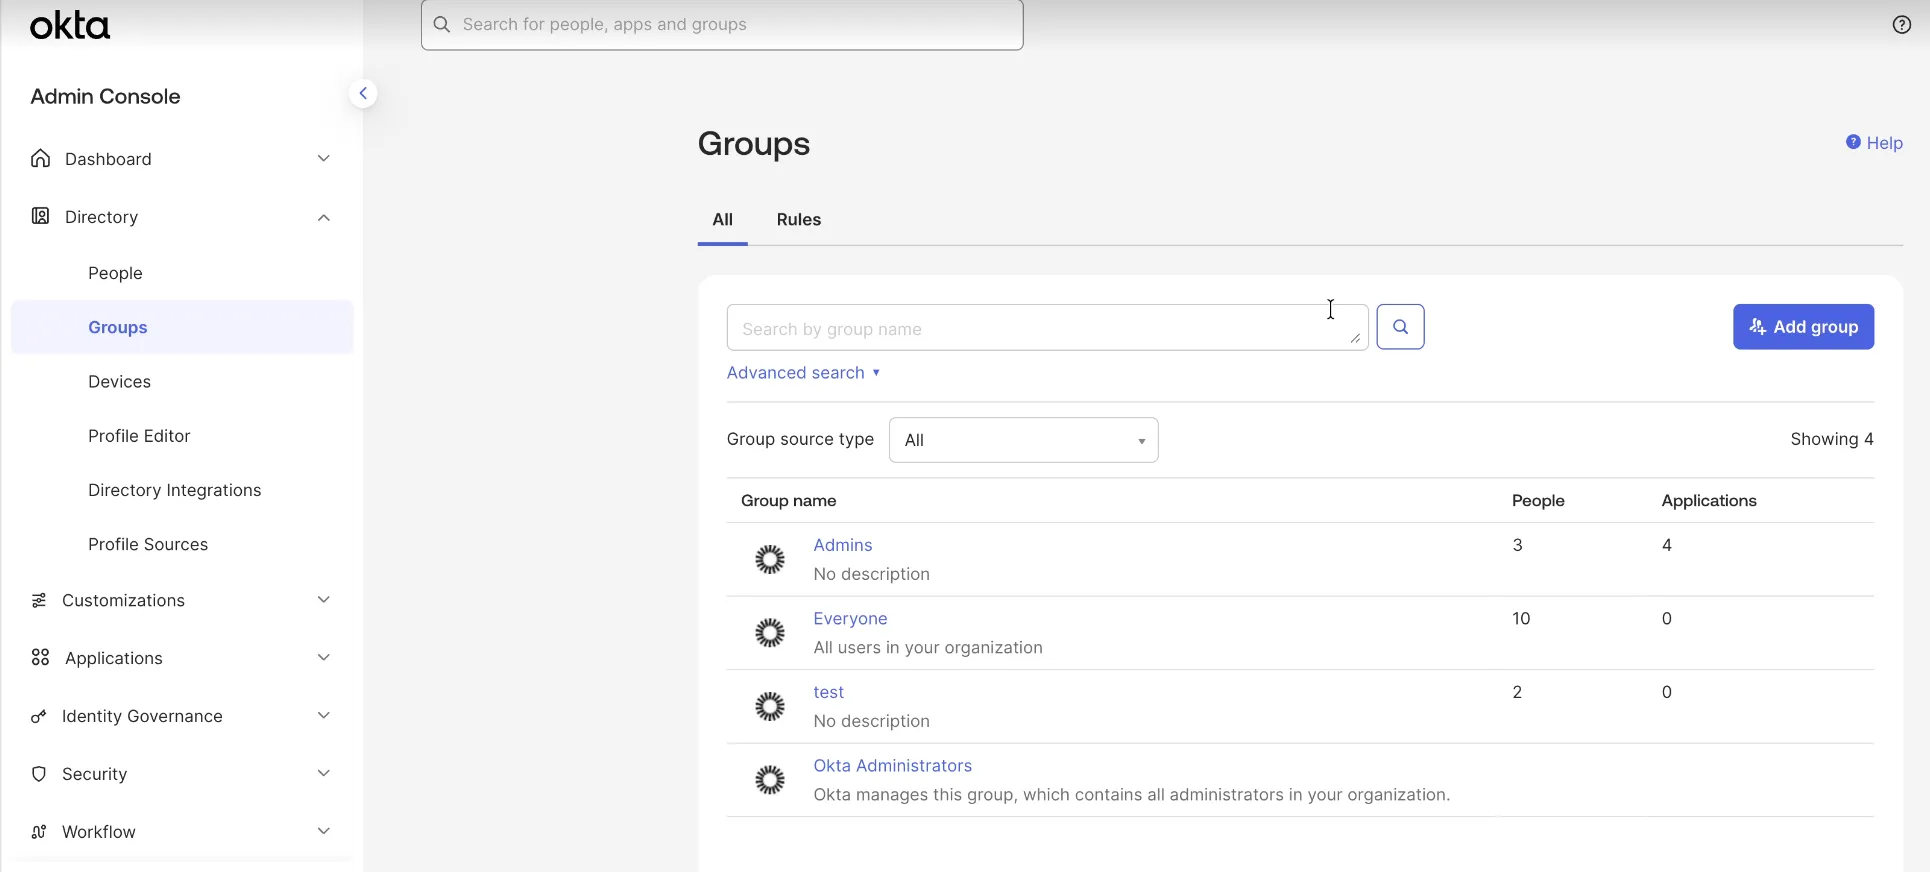This screenshot has width=1930, height=872.
Task: Click the Identity Governance key icon
Action: 39,716
